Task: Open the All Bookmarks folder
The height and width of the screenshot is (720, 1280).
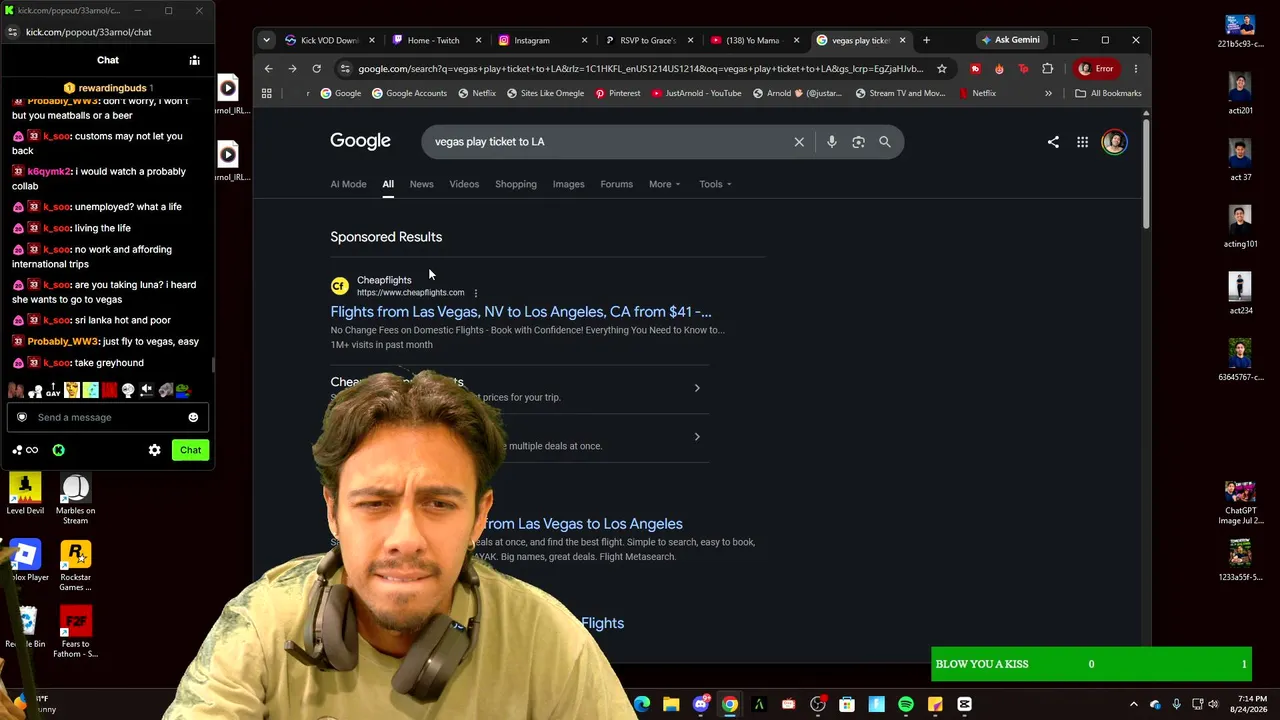Action: click(x=1108, y=93)
